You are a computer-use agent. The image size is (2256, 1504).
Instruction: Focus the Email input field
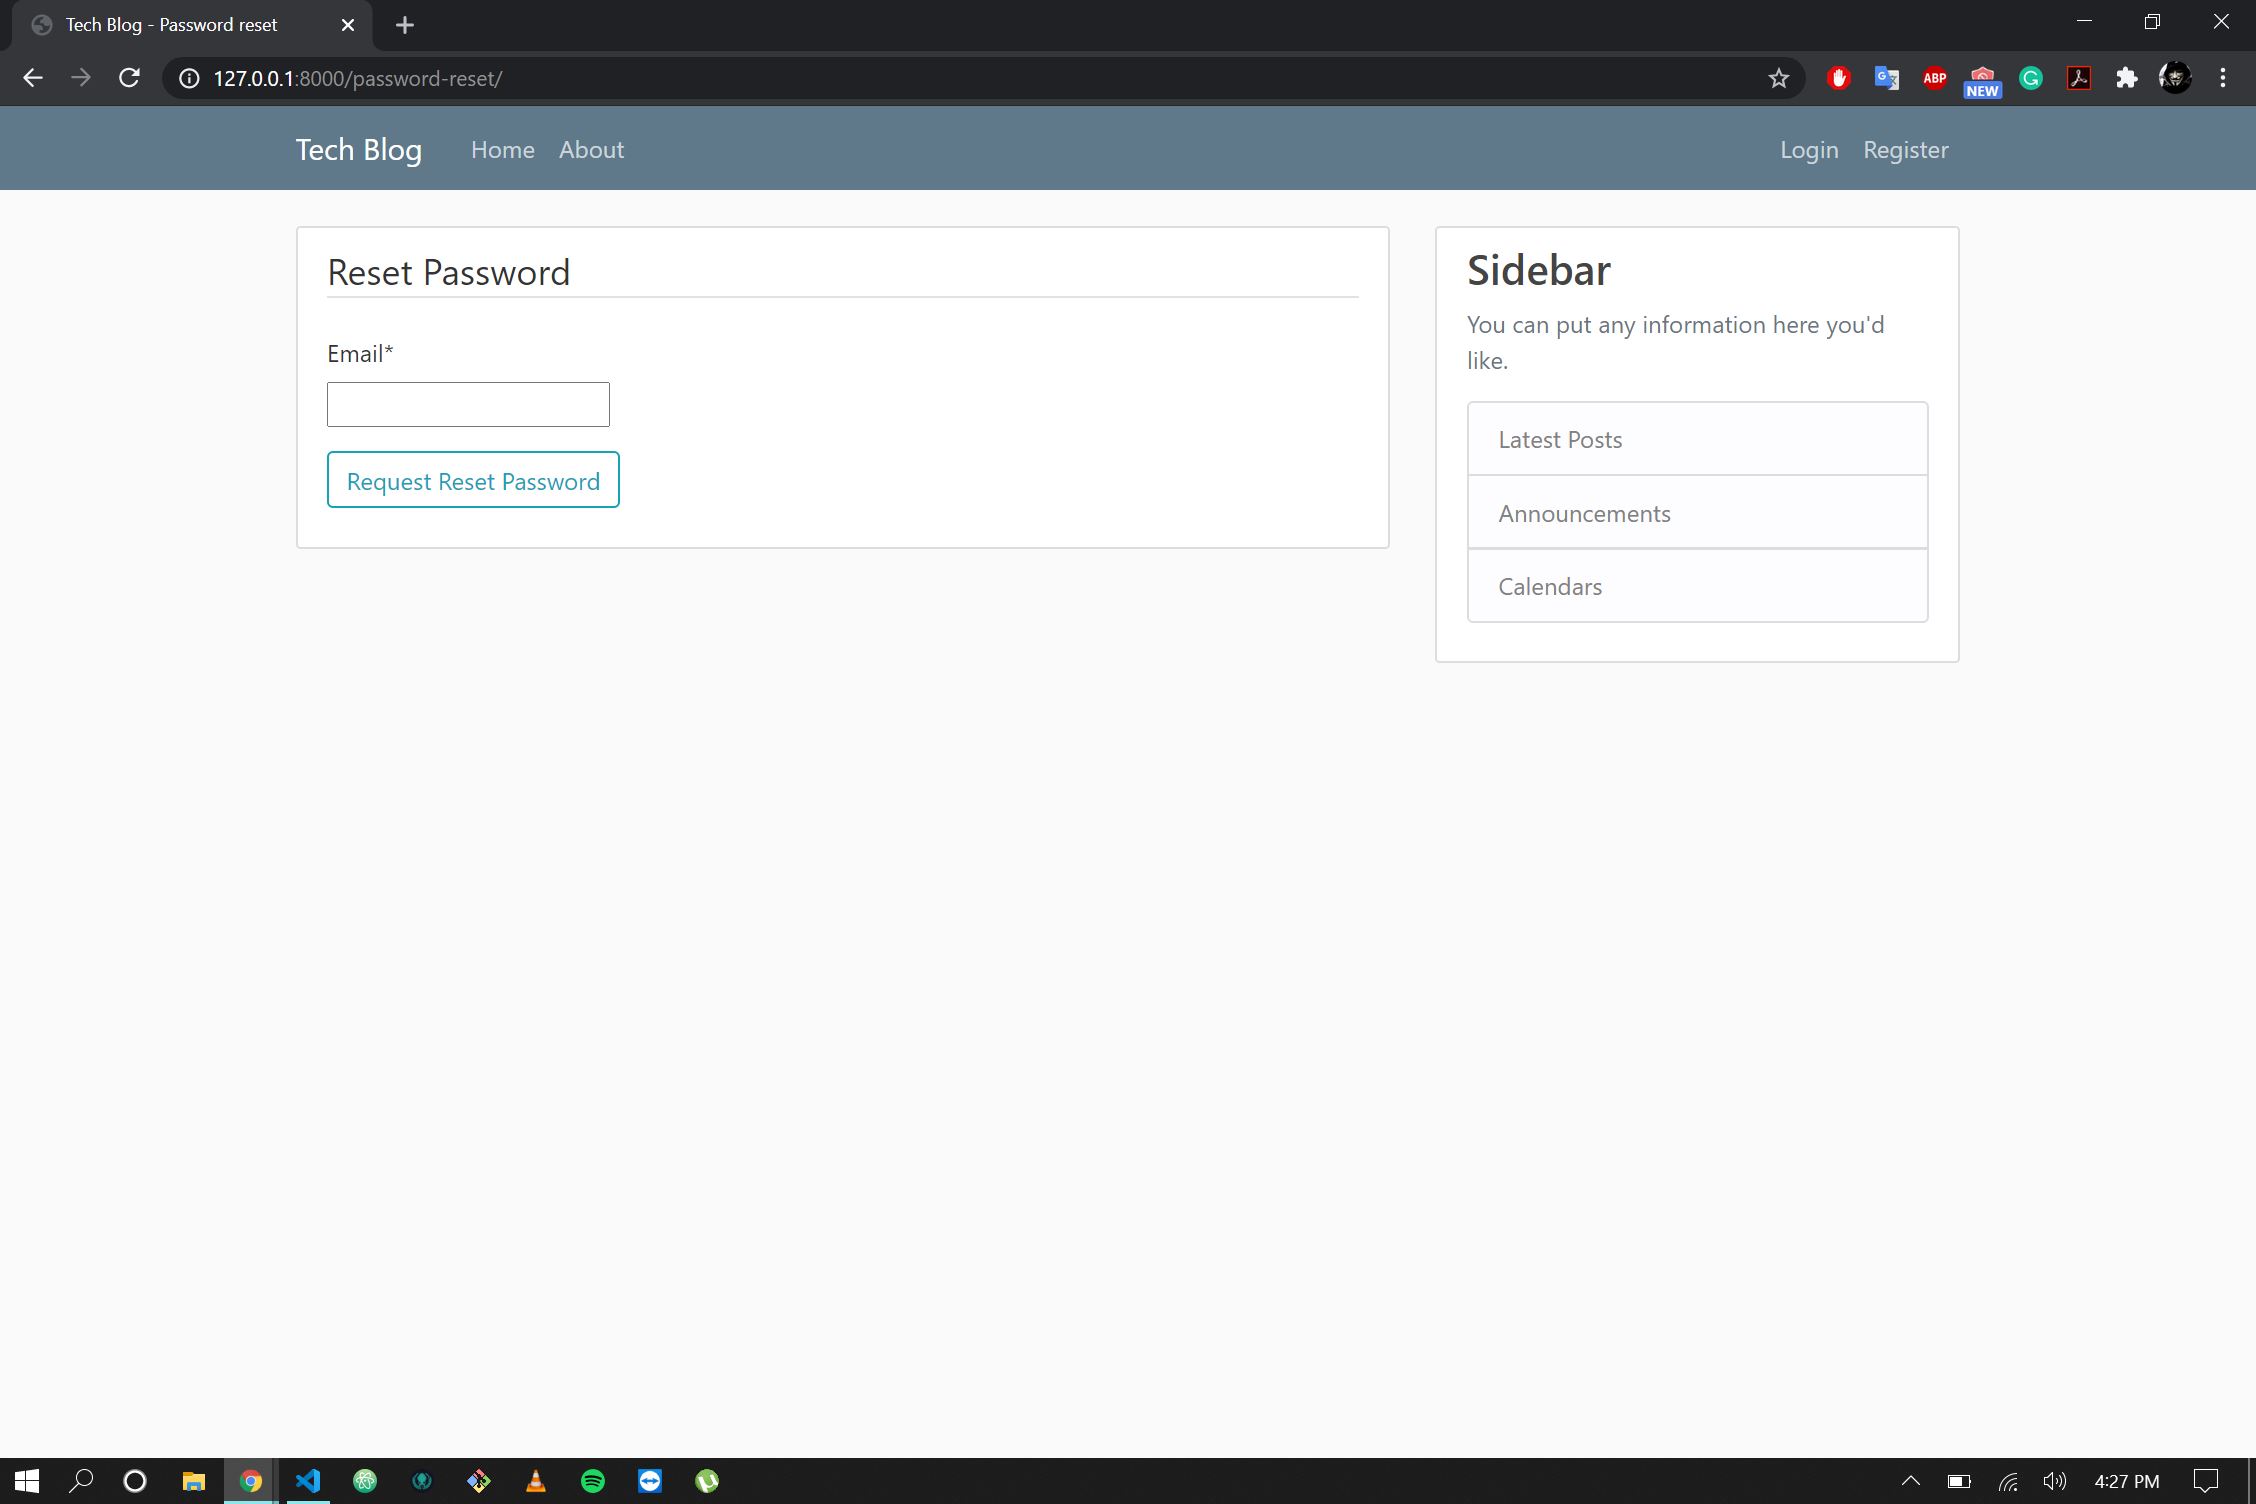coord(468,405)
